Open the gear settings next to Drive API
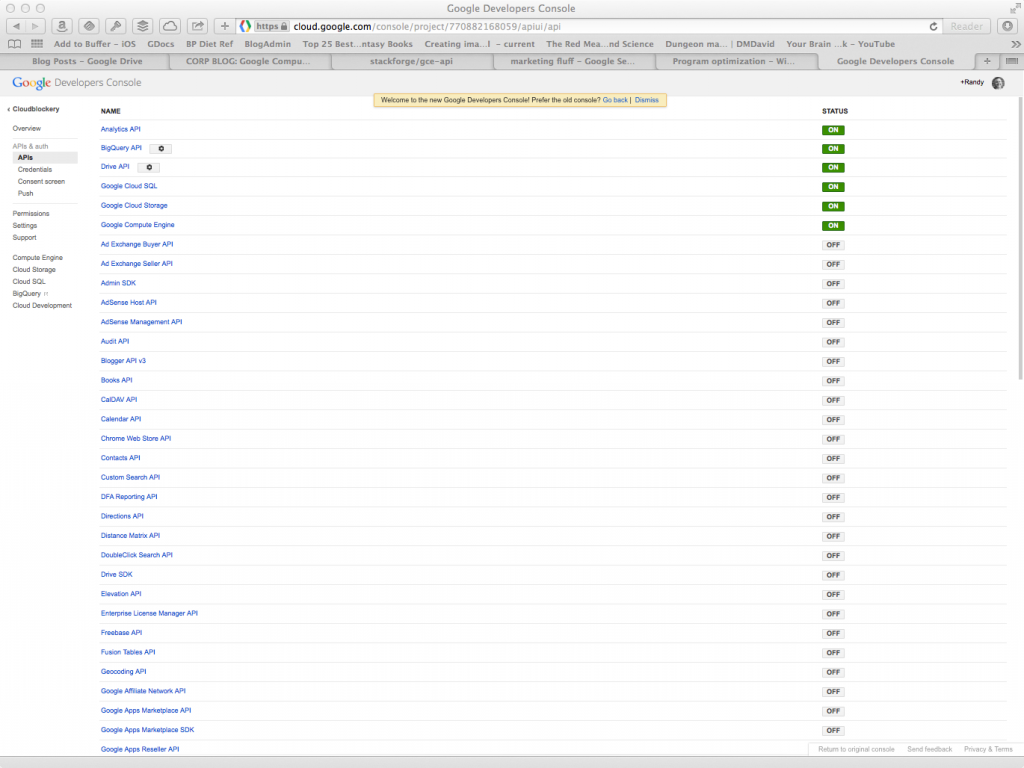 pyautogui.click(x=148, y=167)
